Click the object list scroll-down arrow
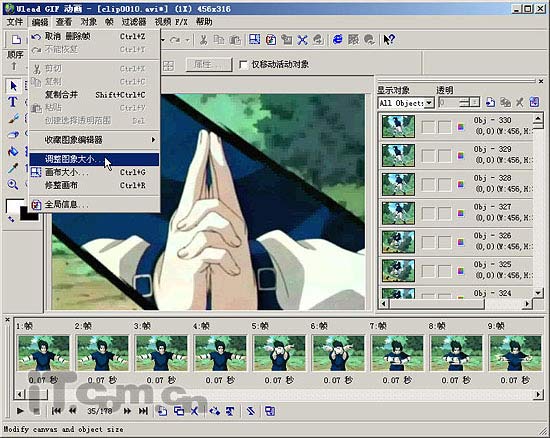The image size is (550, 438). click(538, 293)
